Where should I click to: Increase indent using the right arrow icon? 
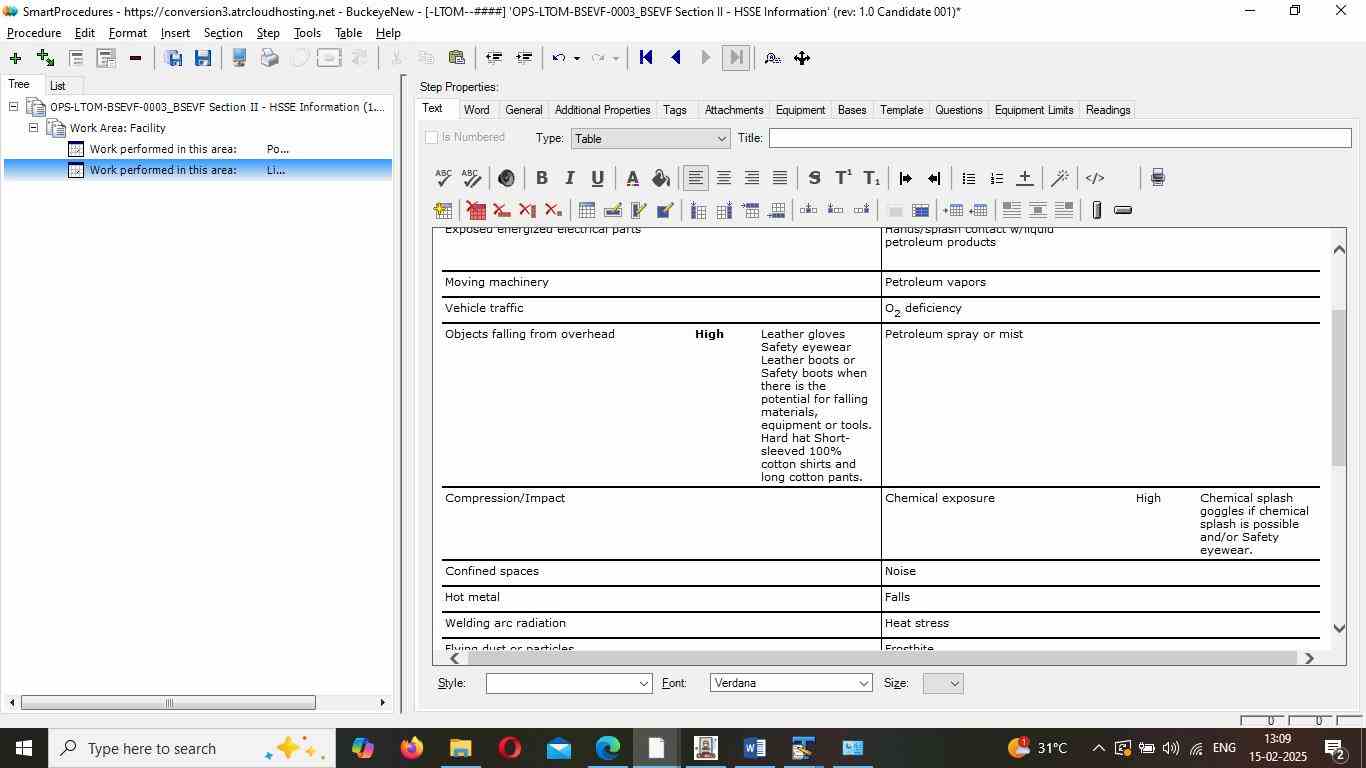(906, 178)
